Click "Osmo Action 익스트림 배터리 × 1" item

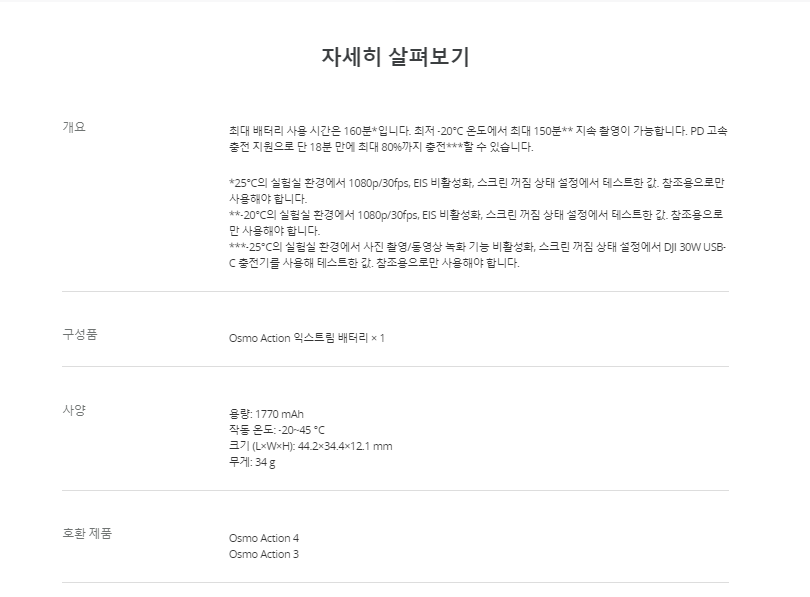pos(306,338)
